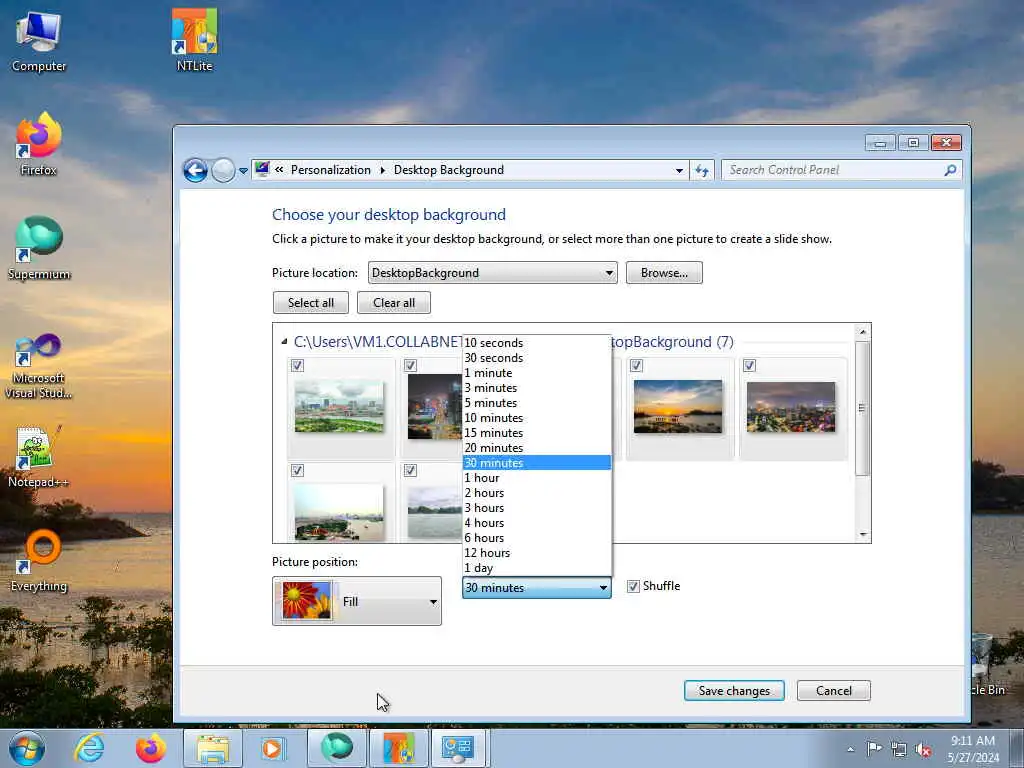Uncheck the sunset lake wallpaper checkbox
Image resolution: width=1024 pixels, height=768 pixels.
click(x=636, y=366)
